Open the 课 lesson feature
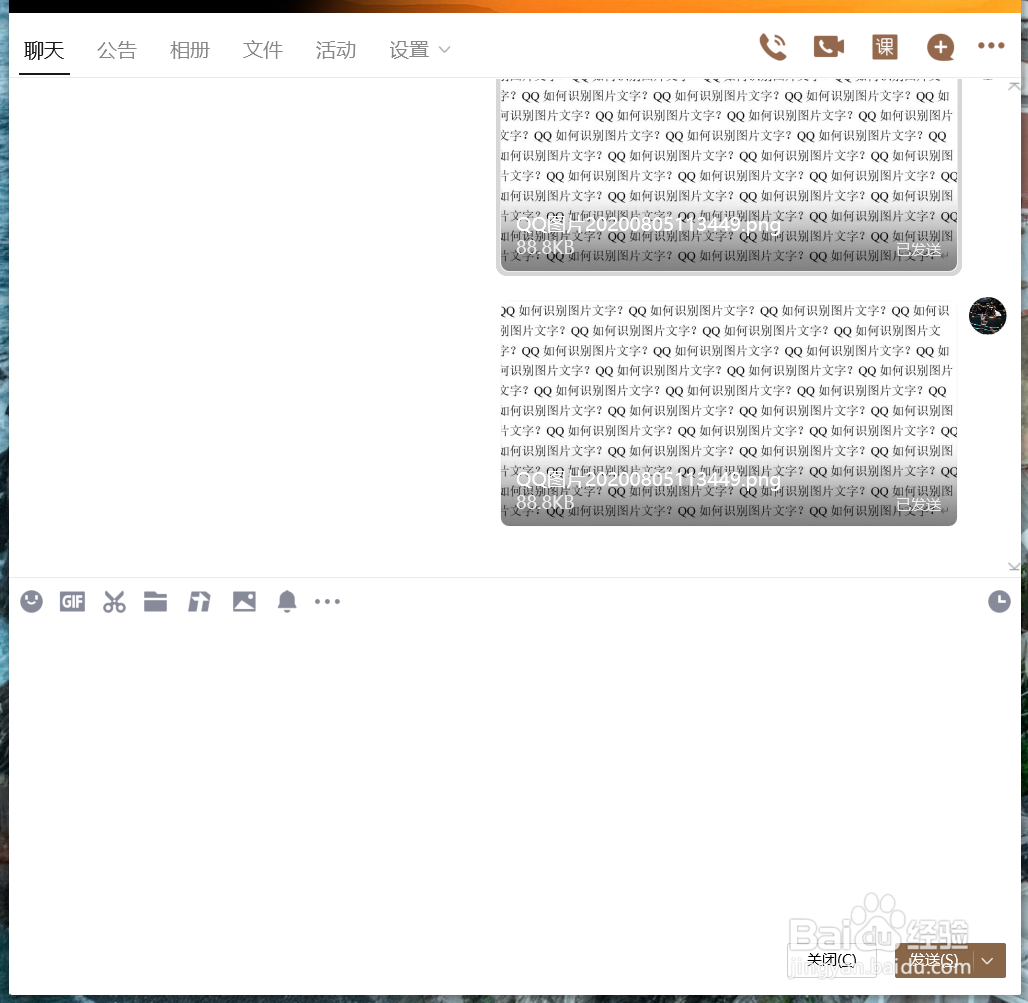Screen dimensions: 1028x1003 pyautogui.click(x=884, y=46)
